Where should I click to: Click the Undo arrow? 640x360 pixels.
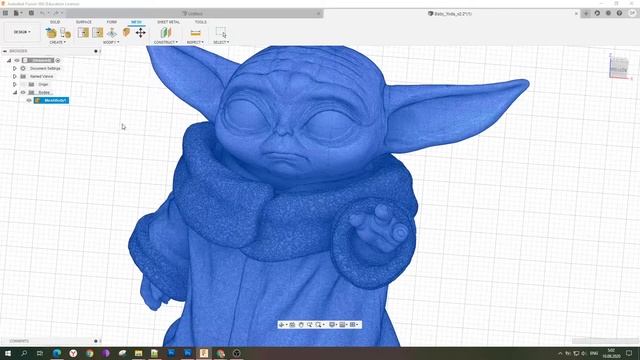[43, 13]
